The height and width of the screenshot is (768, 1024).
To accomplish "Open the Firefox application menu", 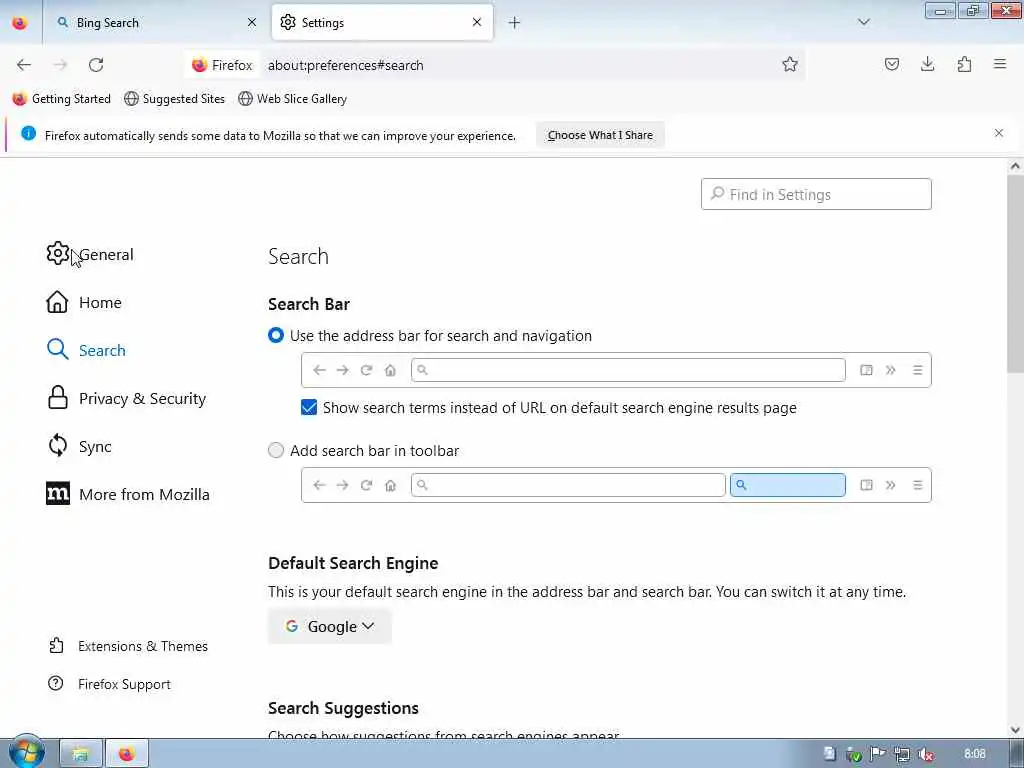I will click(1000, 64).
